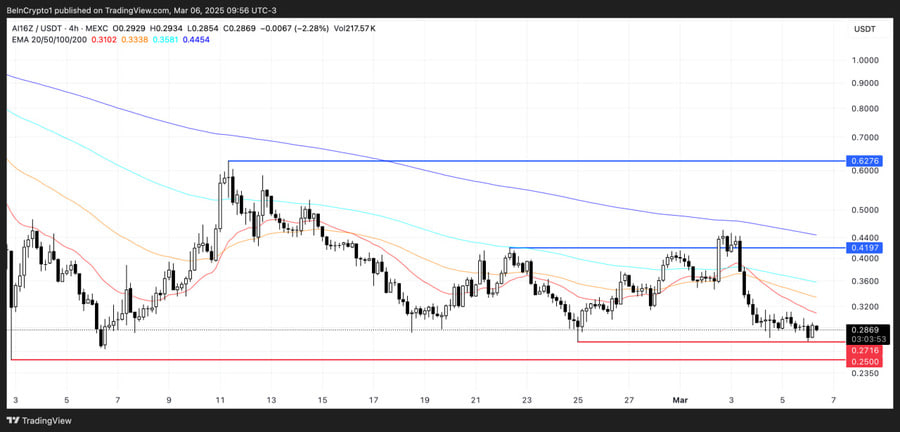
Task: Click the Mar label on the date axis
Action: tap(680, 399)
